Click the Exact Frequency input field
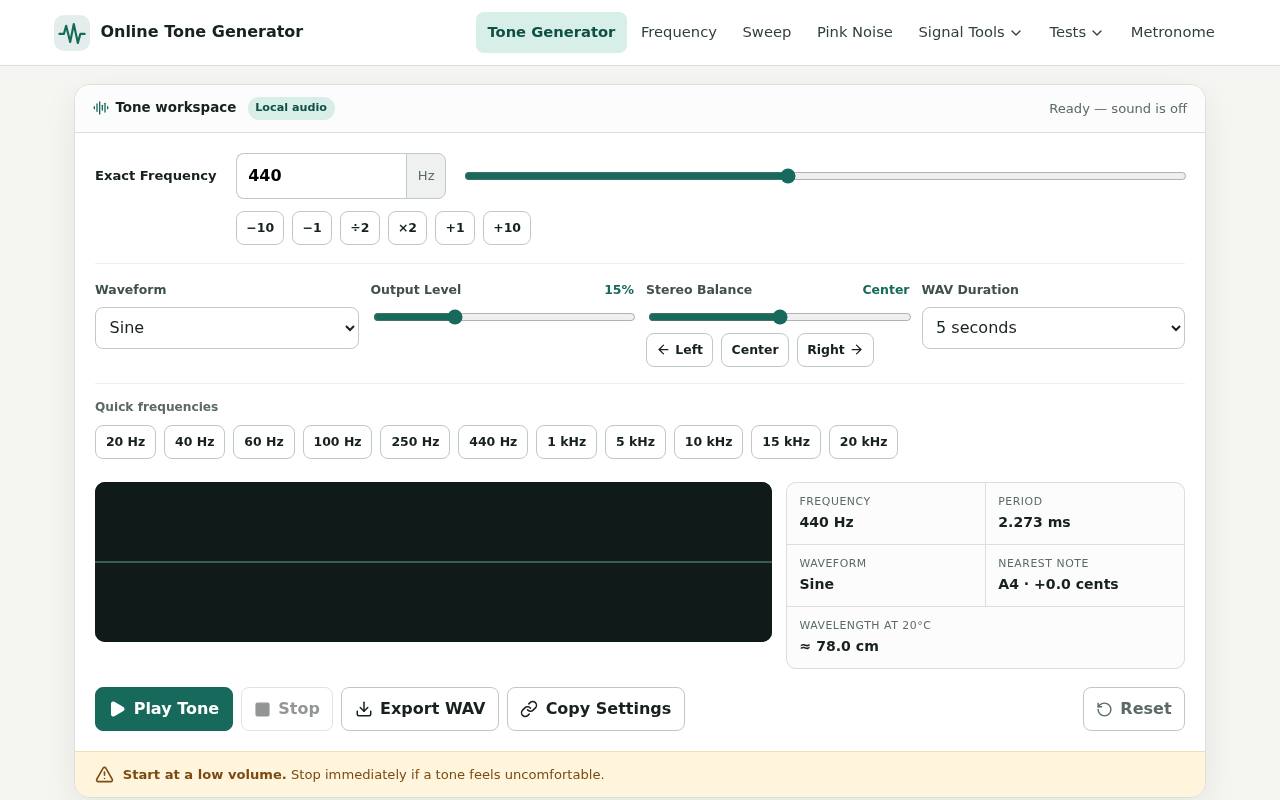1280x800 pixels. (x=321, y=176)
